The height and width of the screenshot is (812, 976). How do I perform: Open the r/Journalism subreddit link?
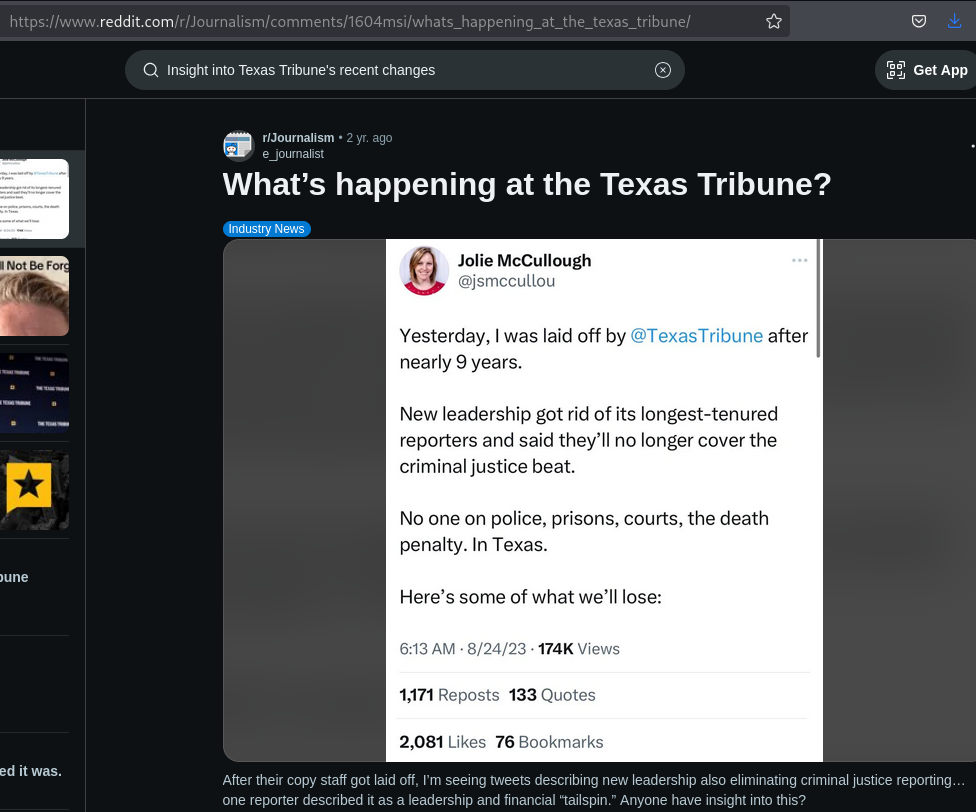(x=298, y=138)
